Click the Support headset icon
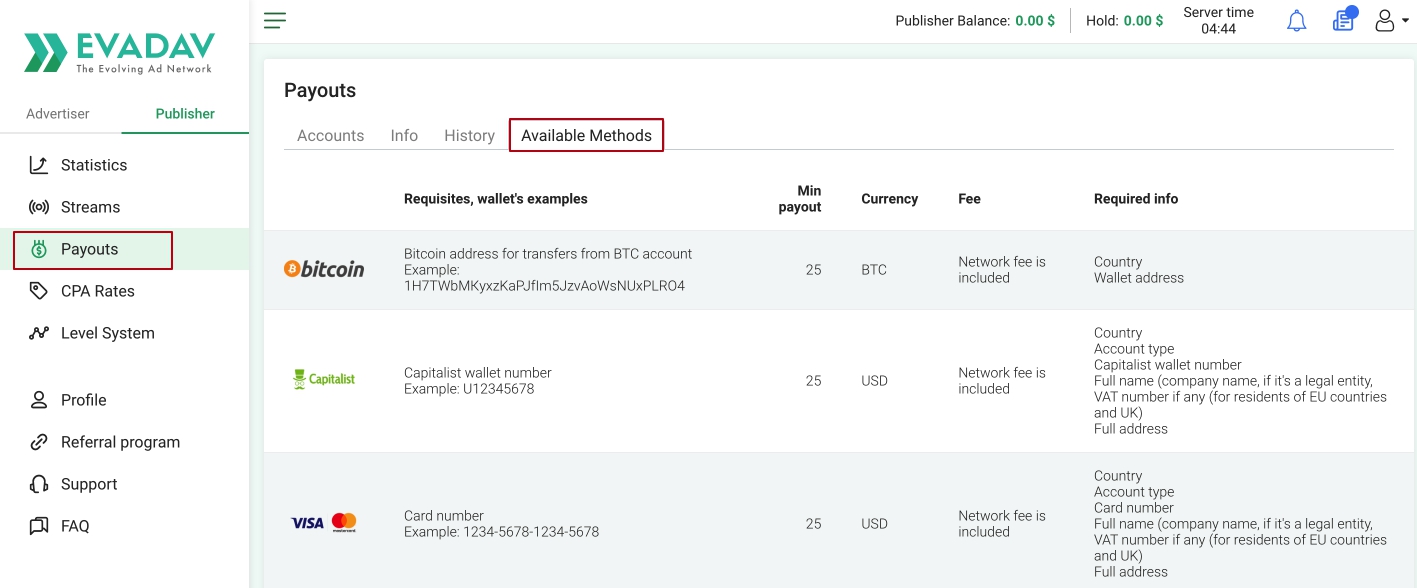 [x=39, y=484]
